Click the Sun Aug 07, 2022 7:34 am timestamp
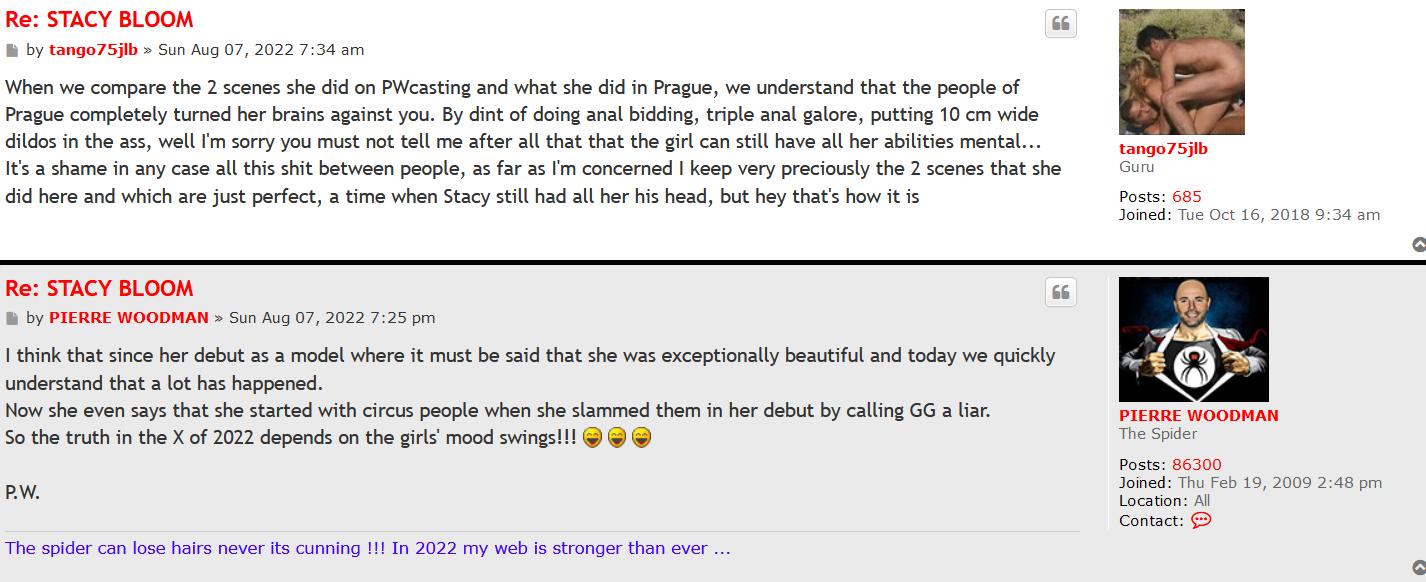This screenshot has height=582, width=1426. pyautogui.click(x=261, y=50)
